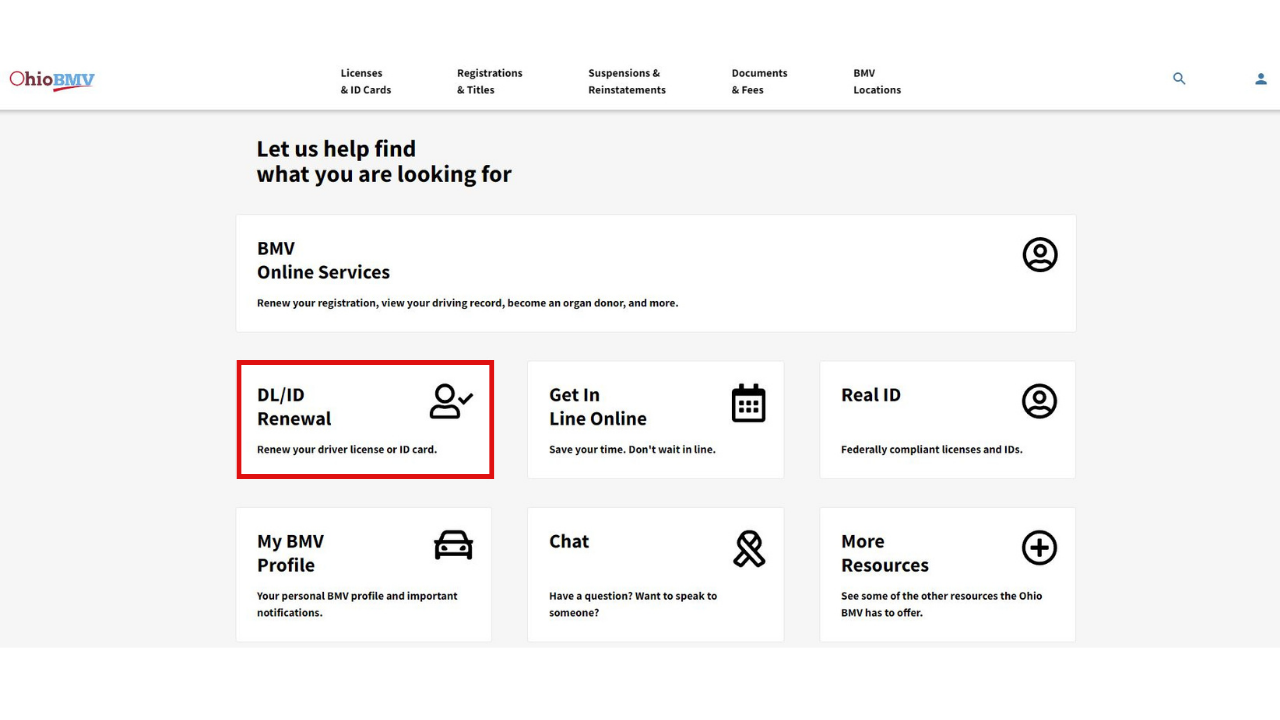
Task: Open the BMV Online Services heading
Action: coord(323,260)
